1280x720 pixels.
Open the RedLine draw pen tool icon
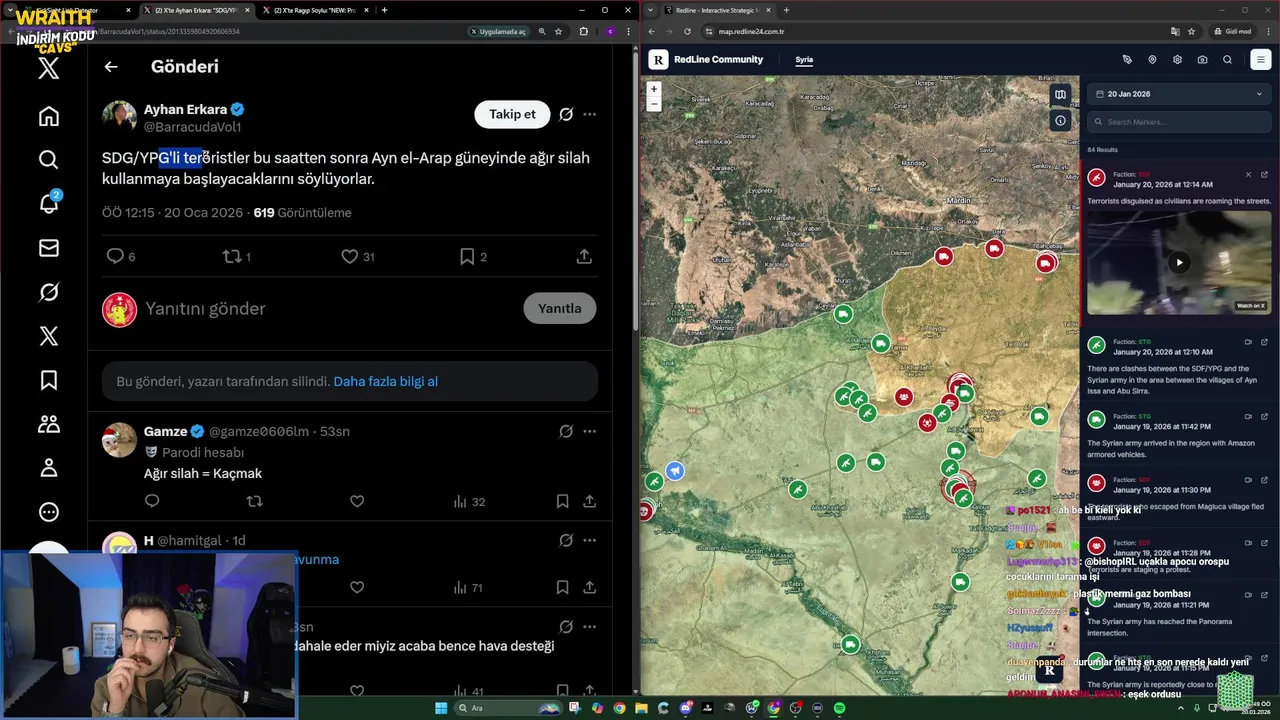pyautogui.click(x=1127, y=60)
